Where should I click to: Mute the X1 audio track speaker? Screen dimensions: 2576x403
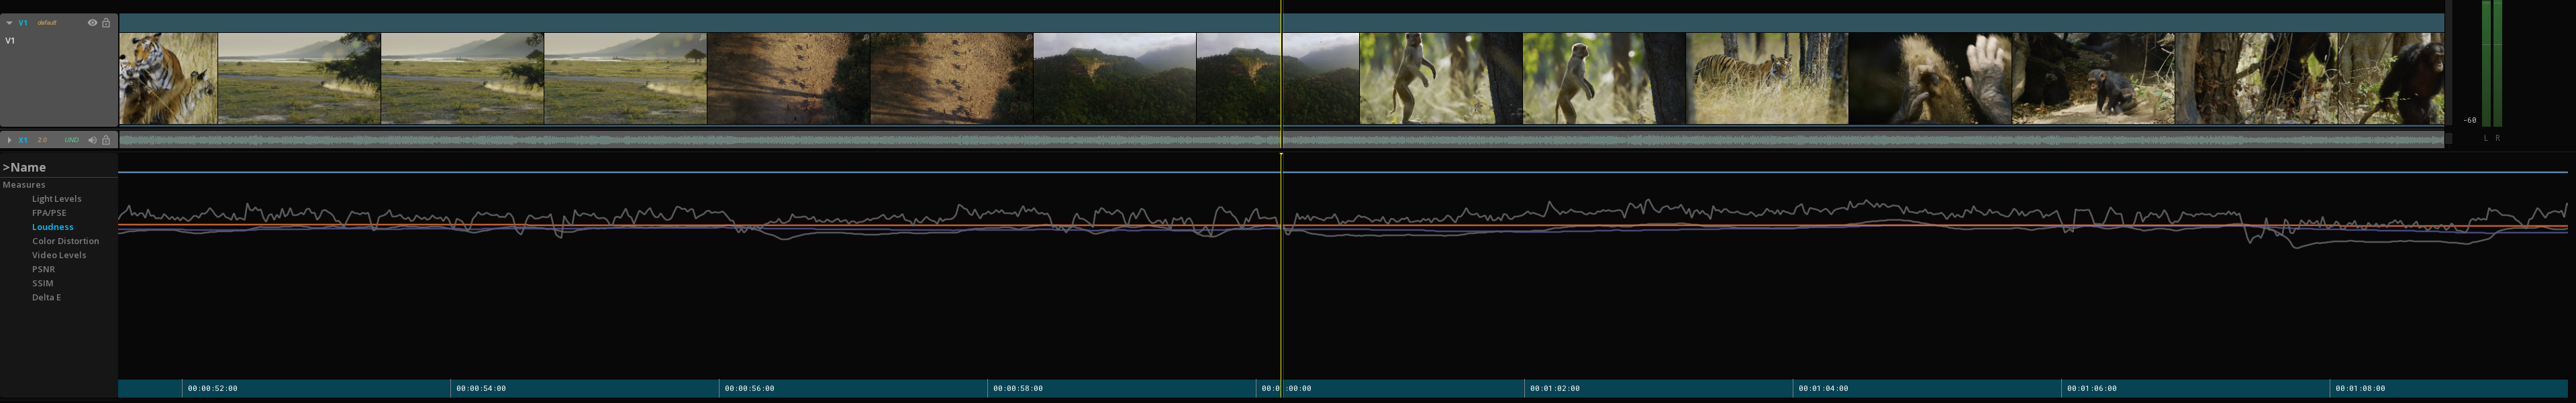point(92,140)
